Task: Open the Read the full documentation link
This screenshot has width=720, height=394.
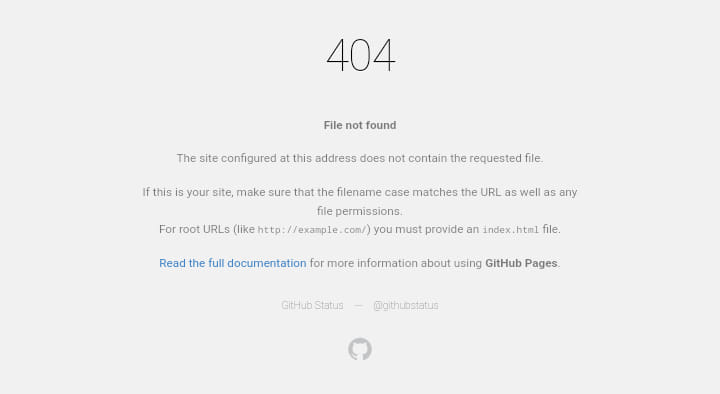Action: click(232, 263)
